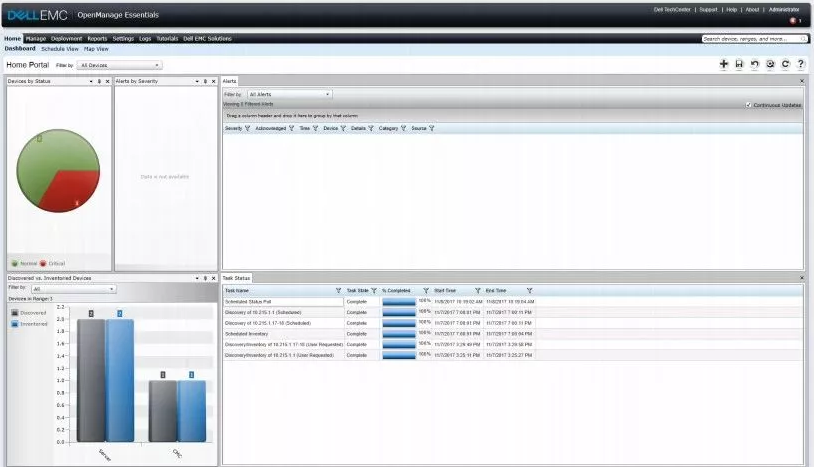This screenshot has height=467, width=814.
Task: Click the red critical alert indicator under Administrator
Action: [793, 21]
